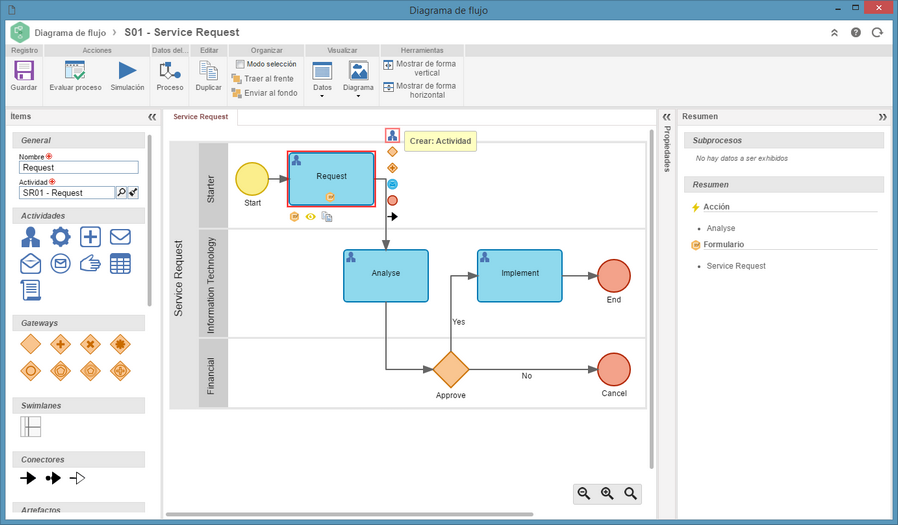
Task: Search for an activity with magnifier
Action: pyautogui.click(x=121, y=193)
